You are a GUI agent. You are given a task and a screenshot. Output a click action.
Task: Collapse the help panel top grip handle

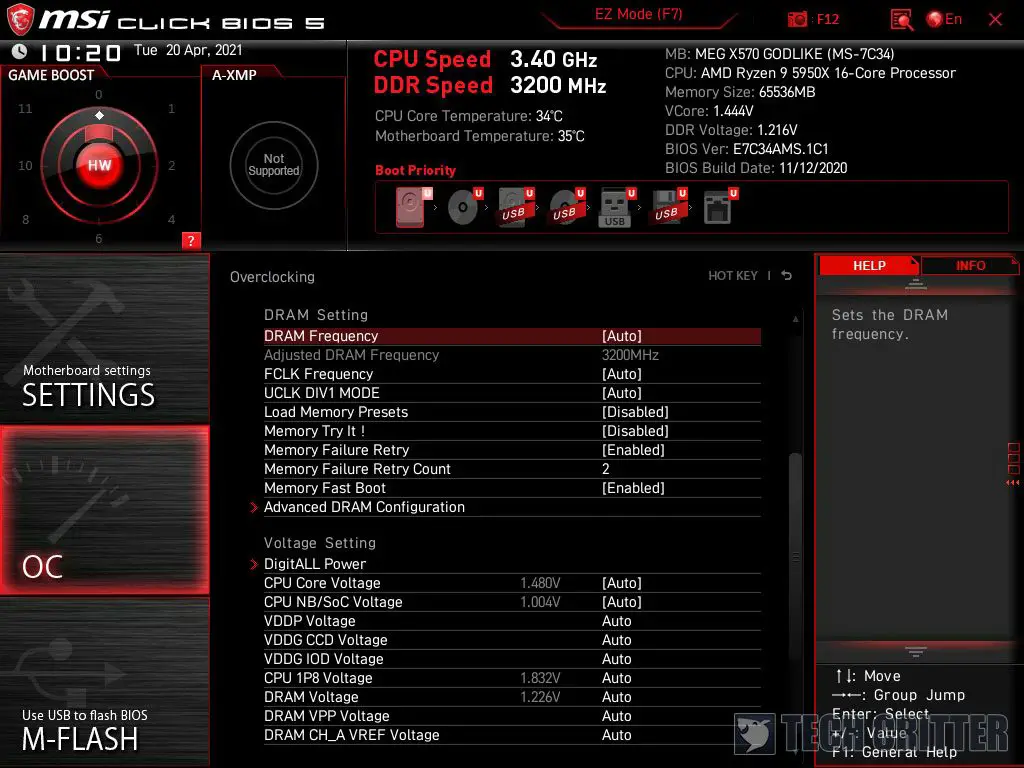point(916,284)
